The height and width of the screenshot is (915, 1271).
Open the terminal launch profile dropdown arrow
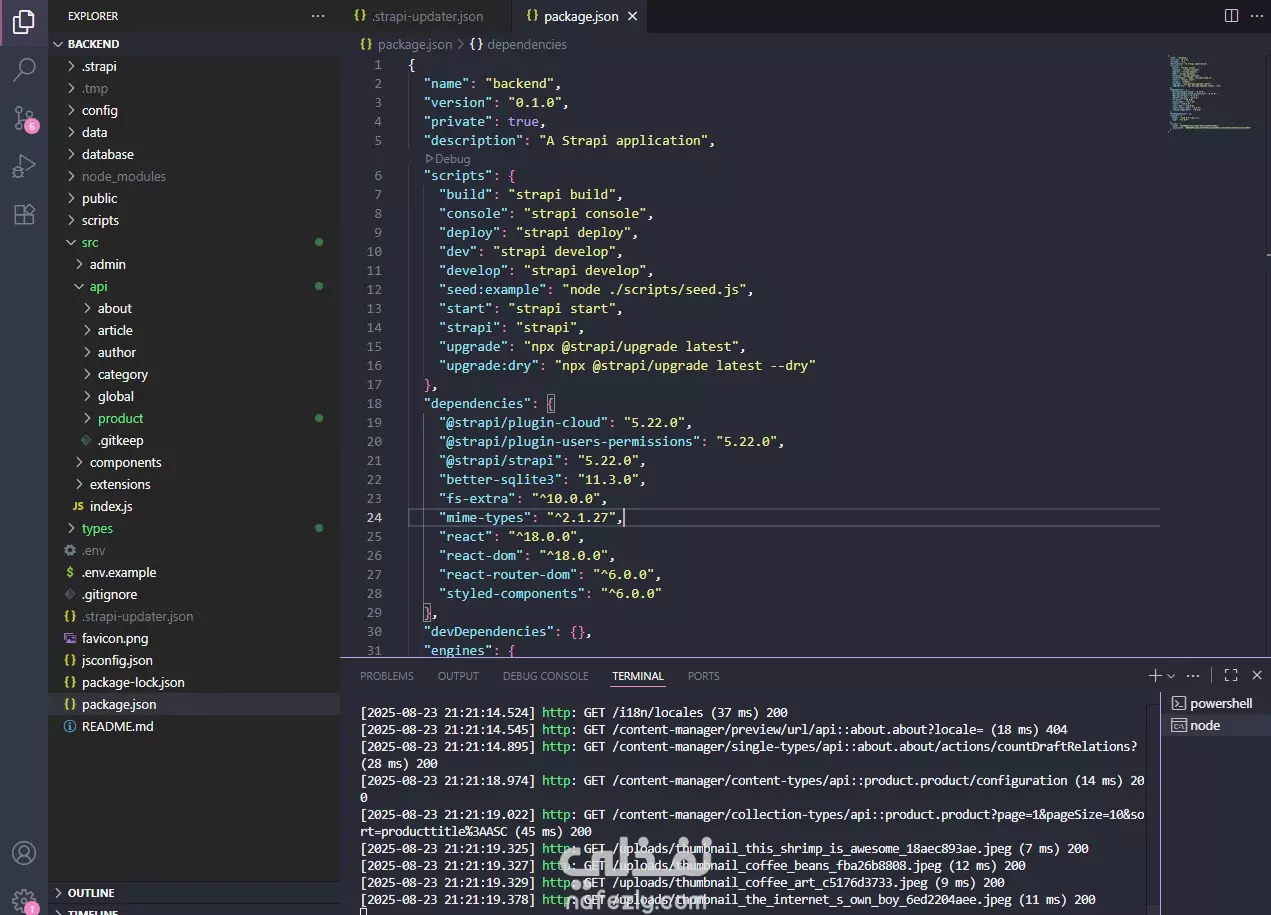pyautogui.click(x=1171, y=676)
